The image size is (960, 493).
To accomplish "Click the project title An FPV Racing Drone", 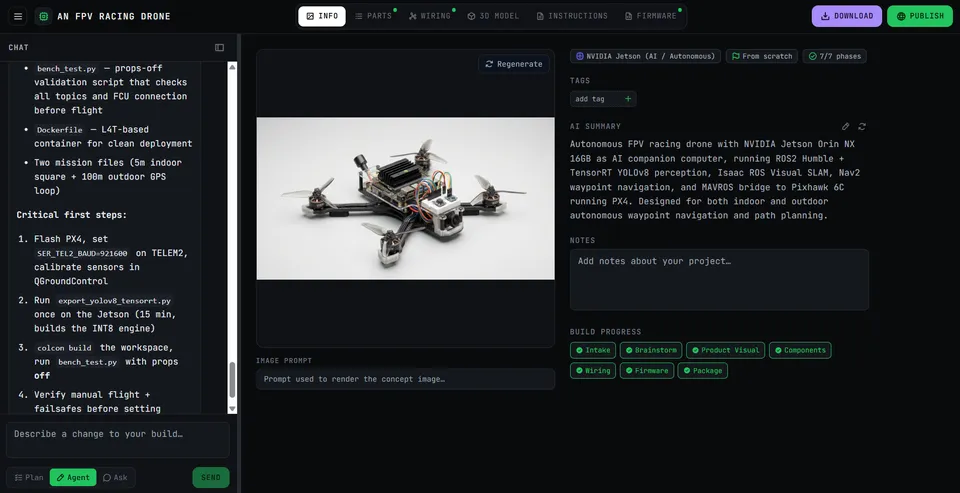I will coord(114,17).
